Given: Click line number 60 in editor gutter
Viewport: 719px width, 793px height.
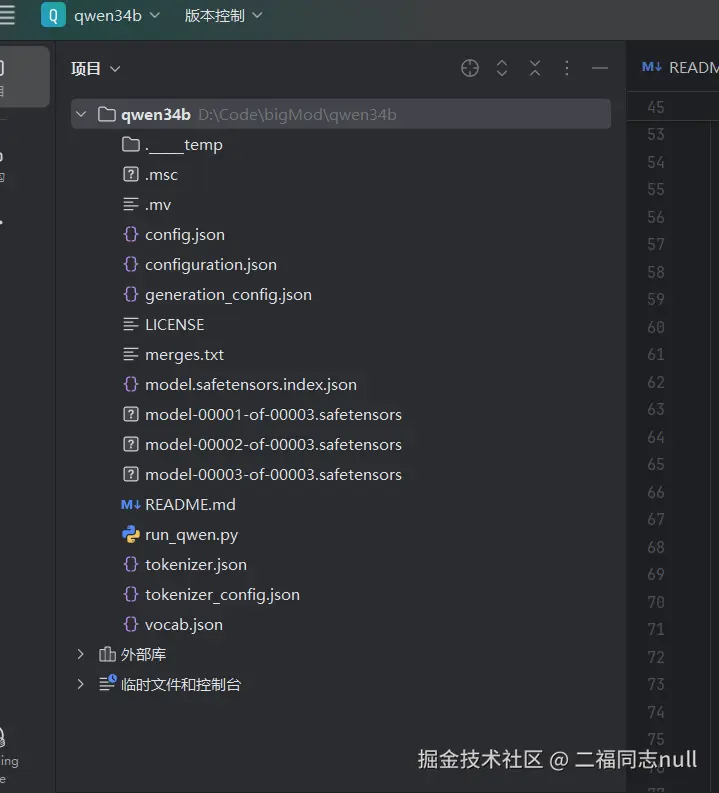Looking at the screenshot, I should click(655, 327).
